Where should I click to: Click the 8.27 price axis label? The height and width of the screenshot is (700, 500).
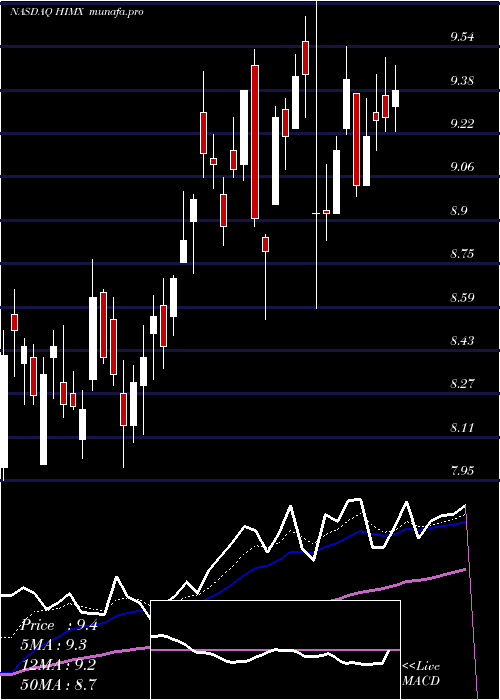(462, 383)
